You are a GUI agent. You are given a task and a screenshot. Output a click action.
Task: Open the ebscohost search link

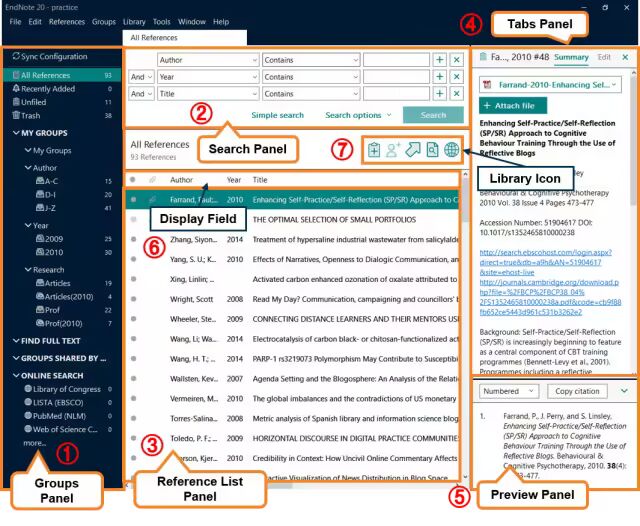(545, 262)
